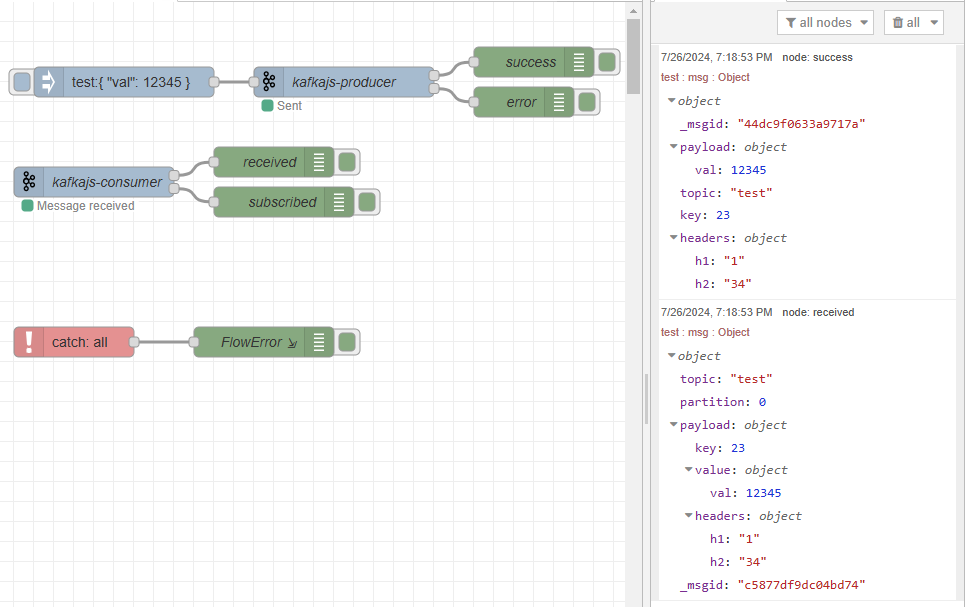Select the kafkajs-consumer node
This screenshot has height=607, width=965.
(x=94, y=182)
